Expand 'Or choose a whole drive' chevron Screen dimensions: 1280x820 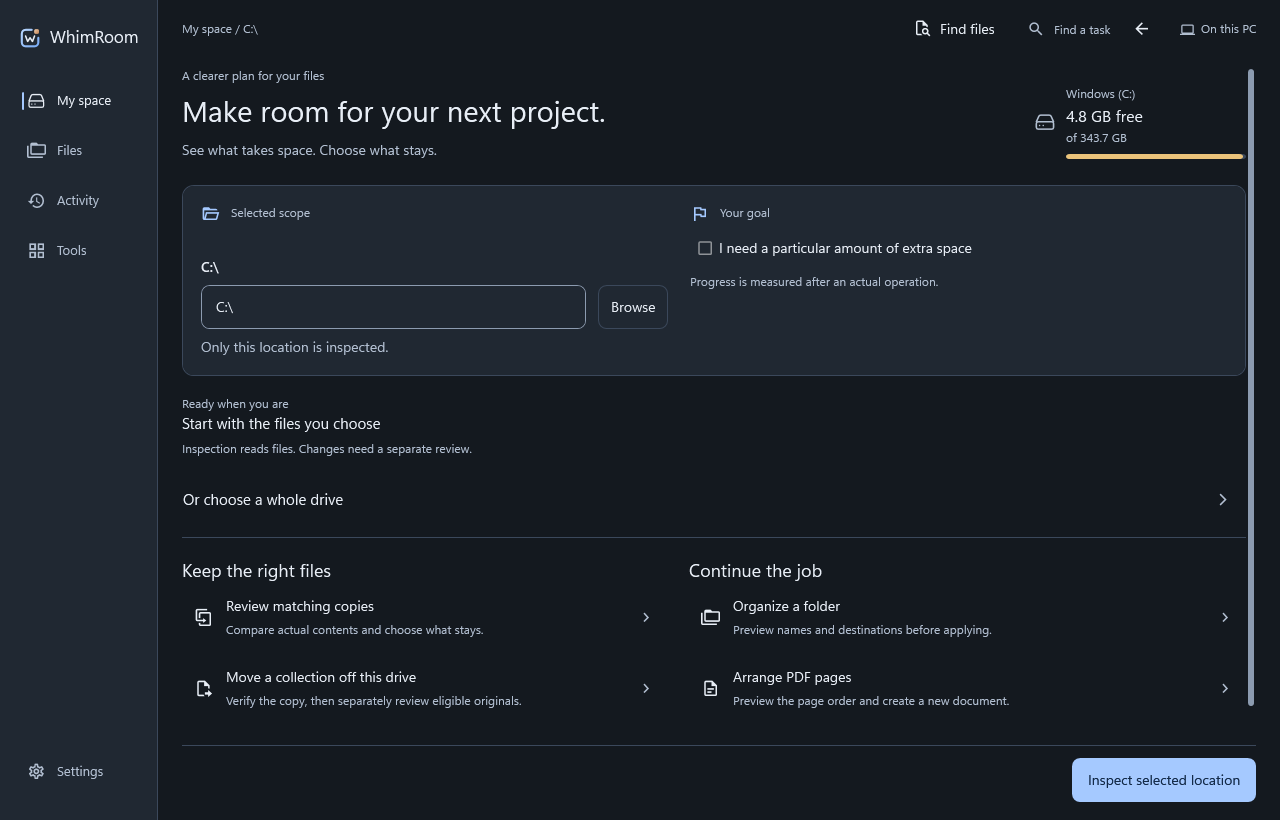(1222, 499)
